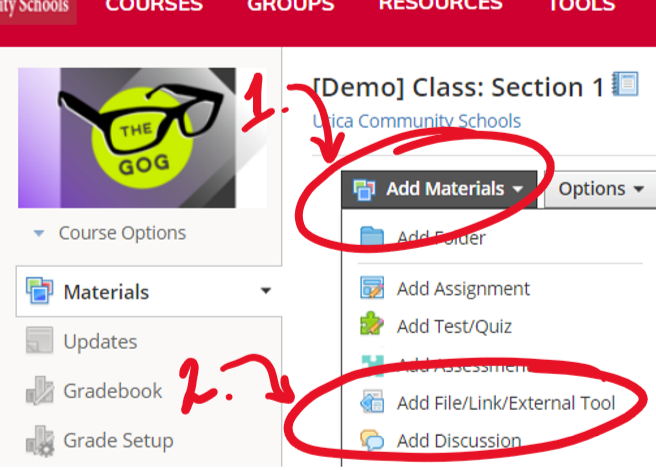Click the Add Assignment icon
Image resolution: width=656 pixels, height=470 pixels.
[372, 289]
